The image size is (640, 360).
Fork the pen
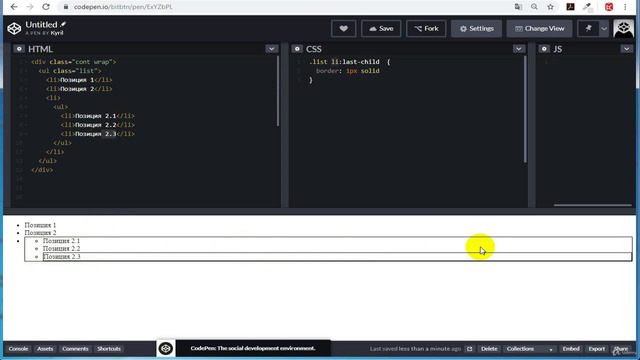426,29
